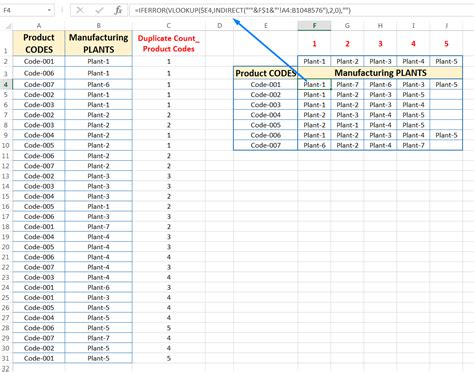Select 'Duplicate Count_ Product Codes' header cell
Image resolution: width=474 pixels, height=372 pixels.
point(169,43)
